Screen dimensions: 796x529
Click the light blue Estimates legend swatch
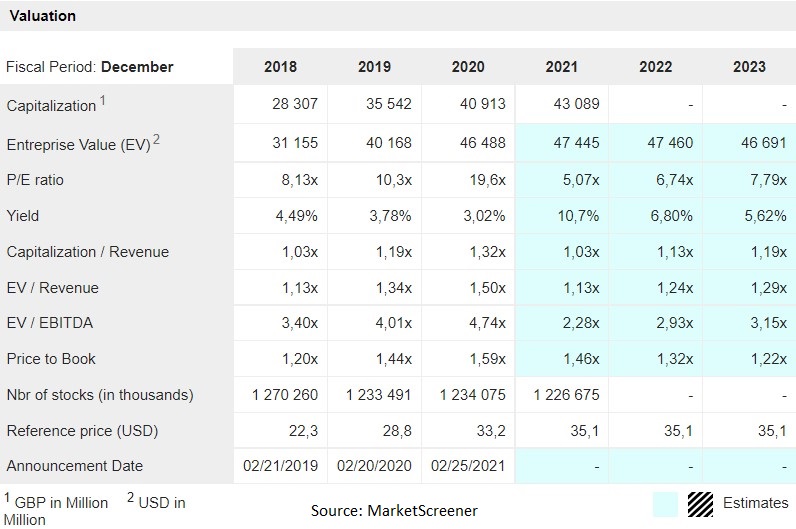[665, 504]
